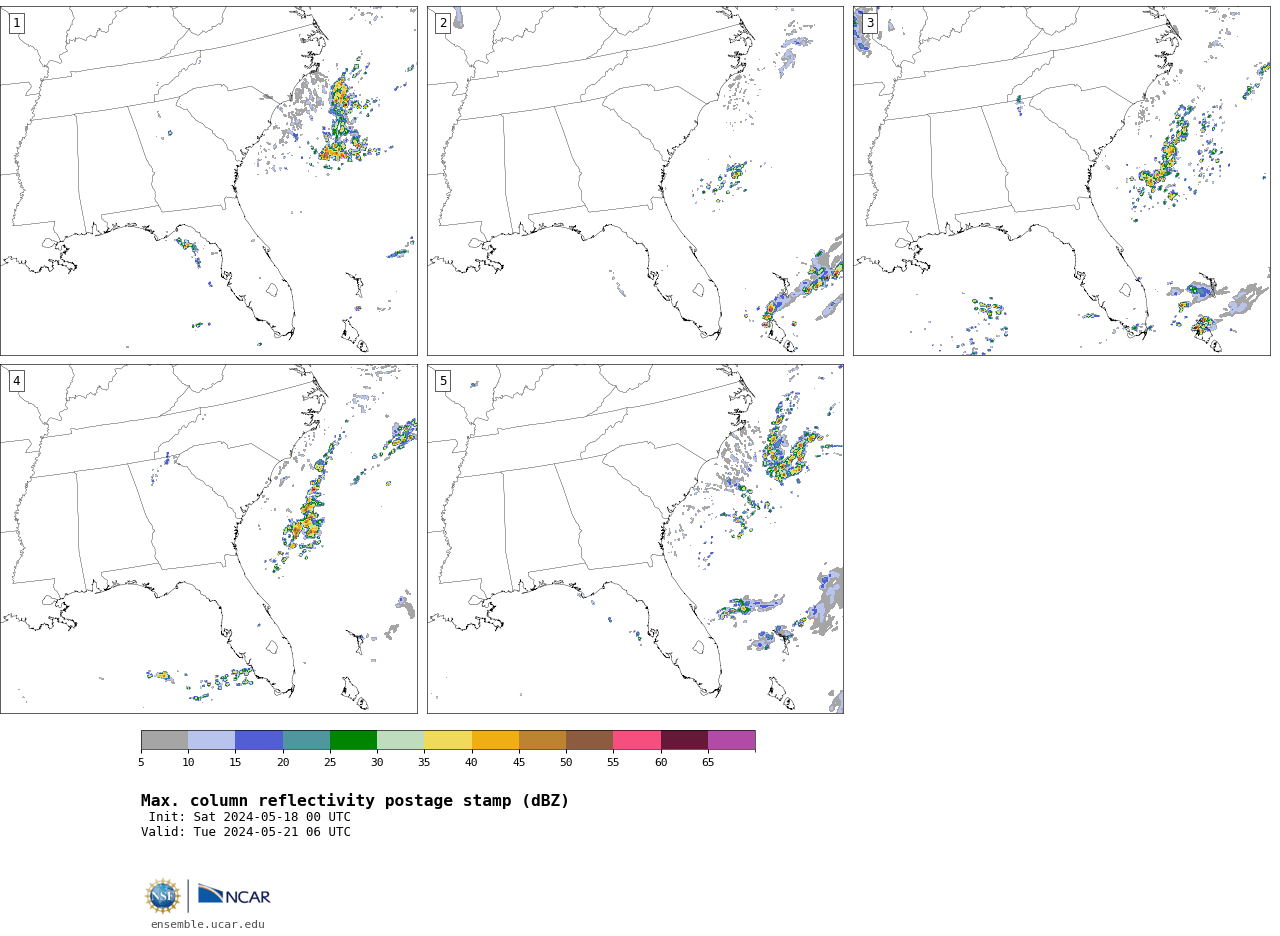This screenshot has height=936, width=1280.
Task: Click the member number 2 label box
Action: [x=443, y=23]
